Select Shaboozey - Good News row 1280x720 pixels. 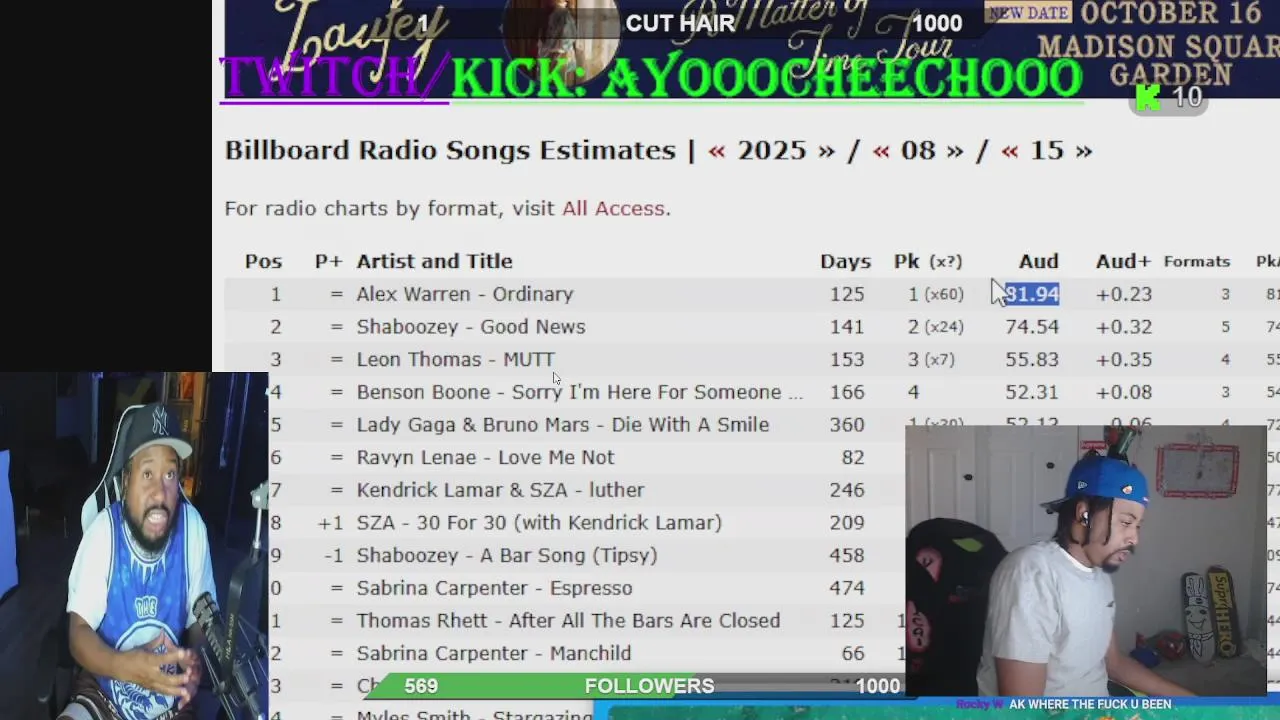pos(752,326)
